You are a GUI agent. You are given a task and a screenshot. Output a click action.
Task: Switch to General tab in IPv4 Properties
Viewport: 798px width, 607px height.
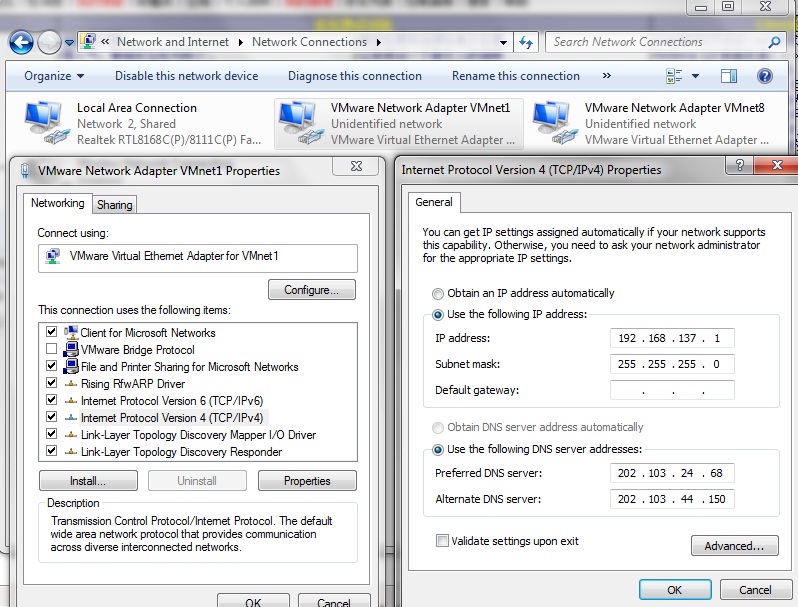coord(434,202)
